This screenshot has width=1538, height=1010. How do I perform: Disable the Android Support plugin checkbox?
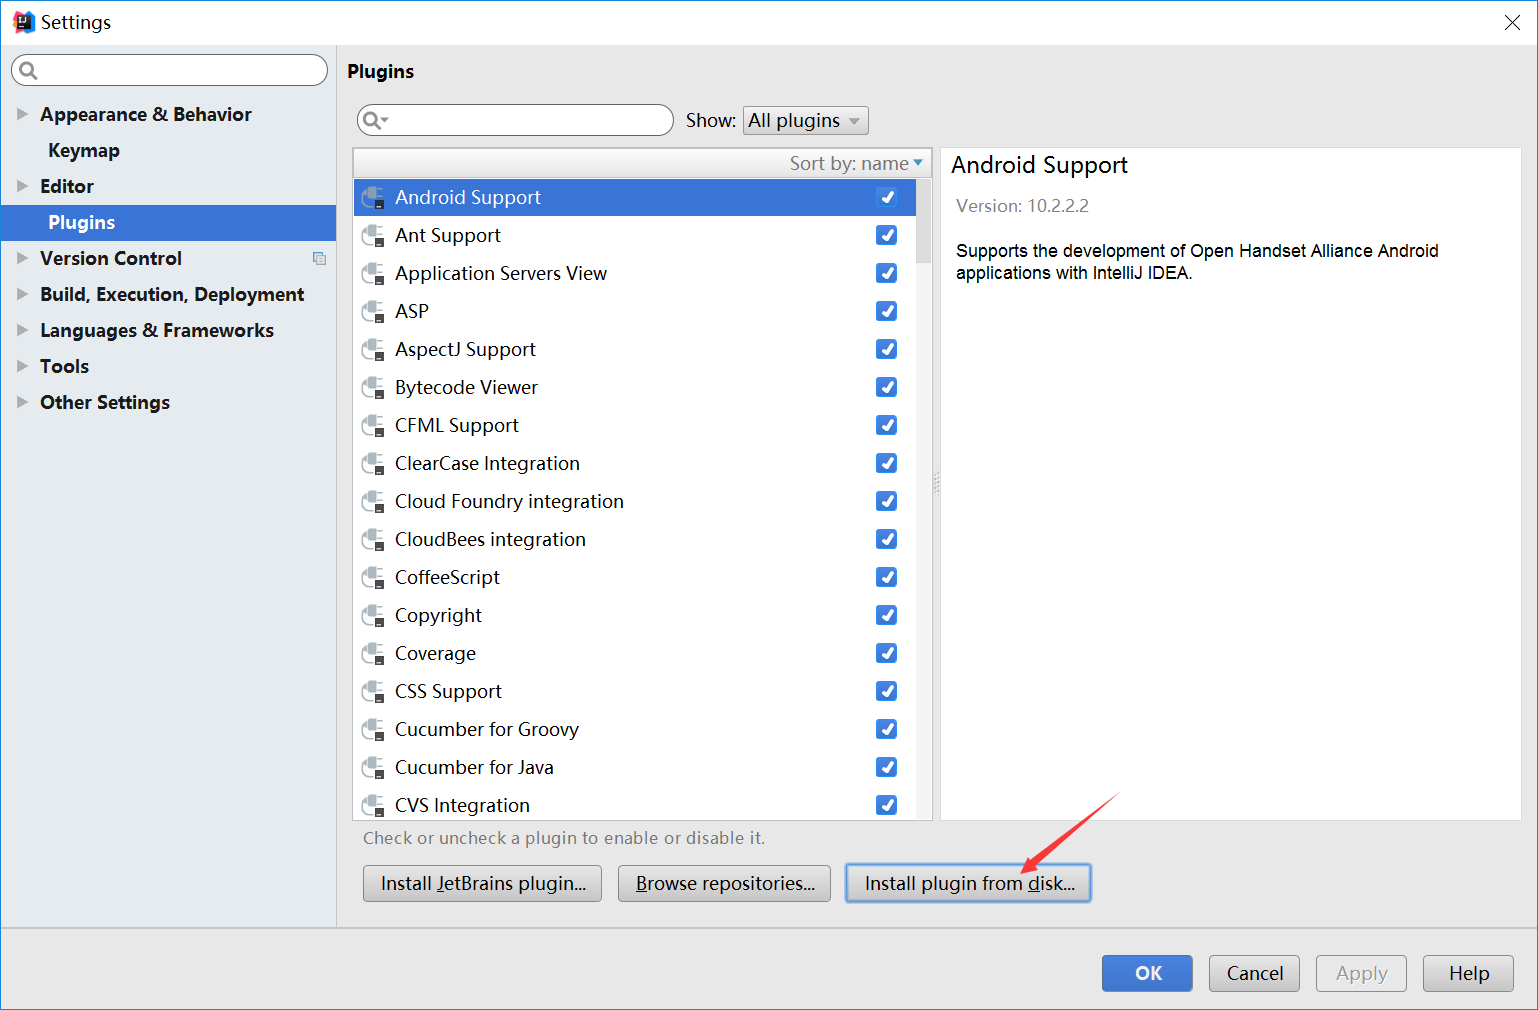pyautogui.click(x=886, y=197)
